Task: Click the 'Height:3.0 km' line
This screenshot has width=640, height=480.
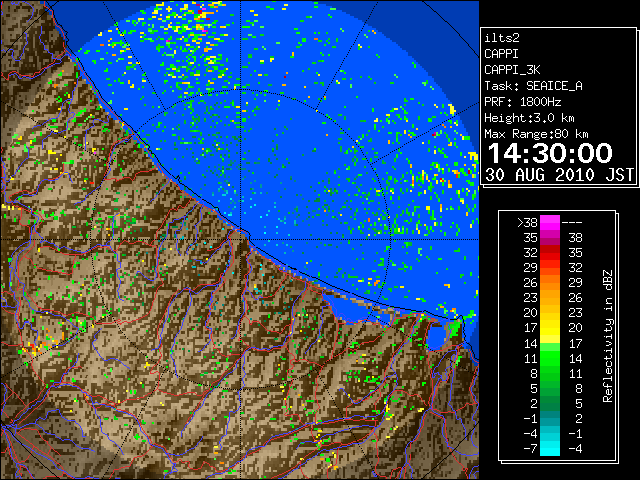Action: pyautogui.click(x=529, y=118)
